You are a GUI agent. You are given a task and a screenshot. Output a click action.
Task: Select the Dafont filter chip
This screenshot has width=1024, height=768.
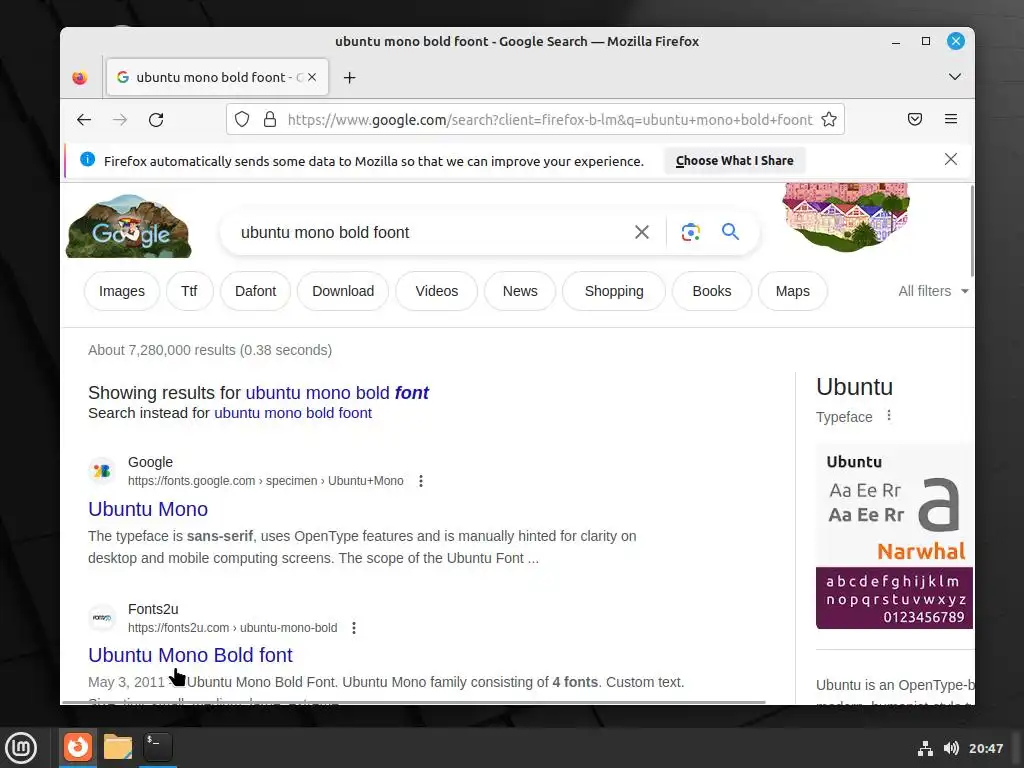coord(255,291)
